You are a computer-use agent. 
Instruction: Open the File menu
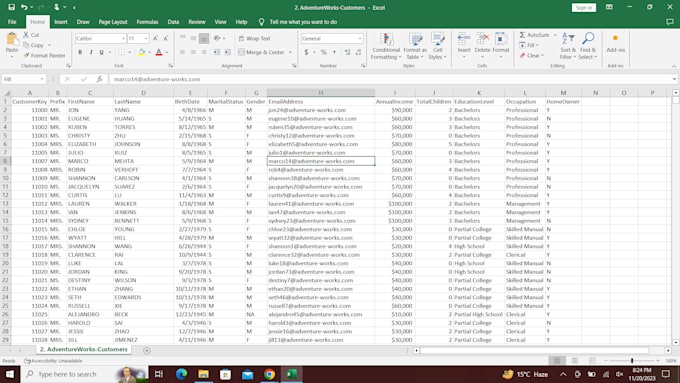[x=12, y=22]
